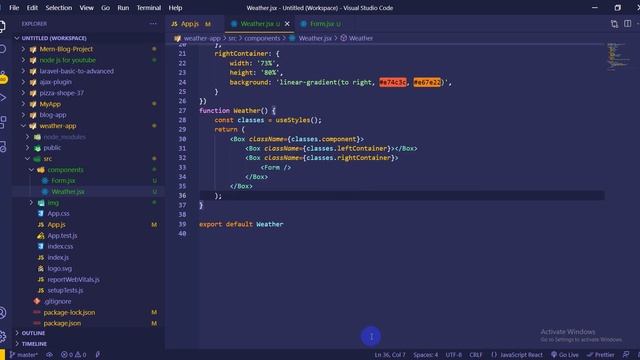Split the editor to the right
This screenshot has width=640, height=360.
tap(627, 24)
